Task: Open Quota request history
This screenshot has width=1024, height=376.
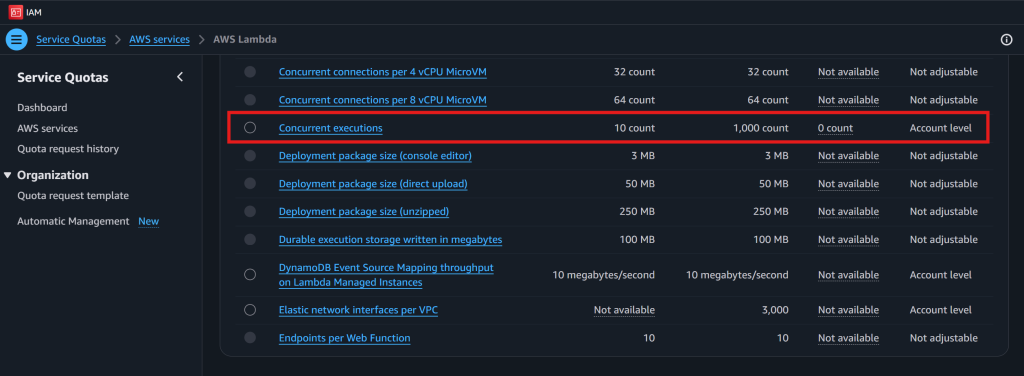Action: pyautogui.click(x=68, y=149)
